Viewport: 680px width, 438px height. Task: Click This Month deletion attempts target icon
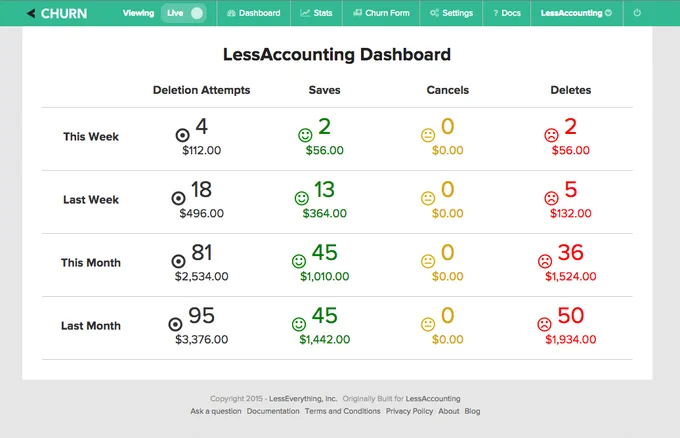coord(178,261)
